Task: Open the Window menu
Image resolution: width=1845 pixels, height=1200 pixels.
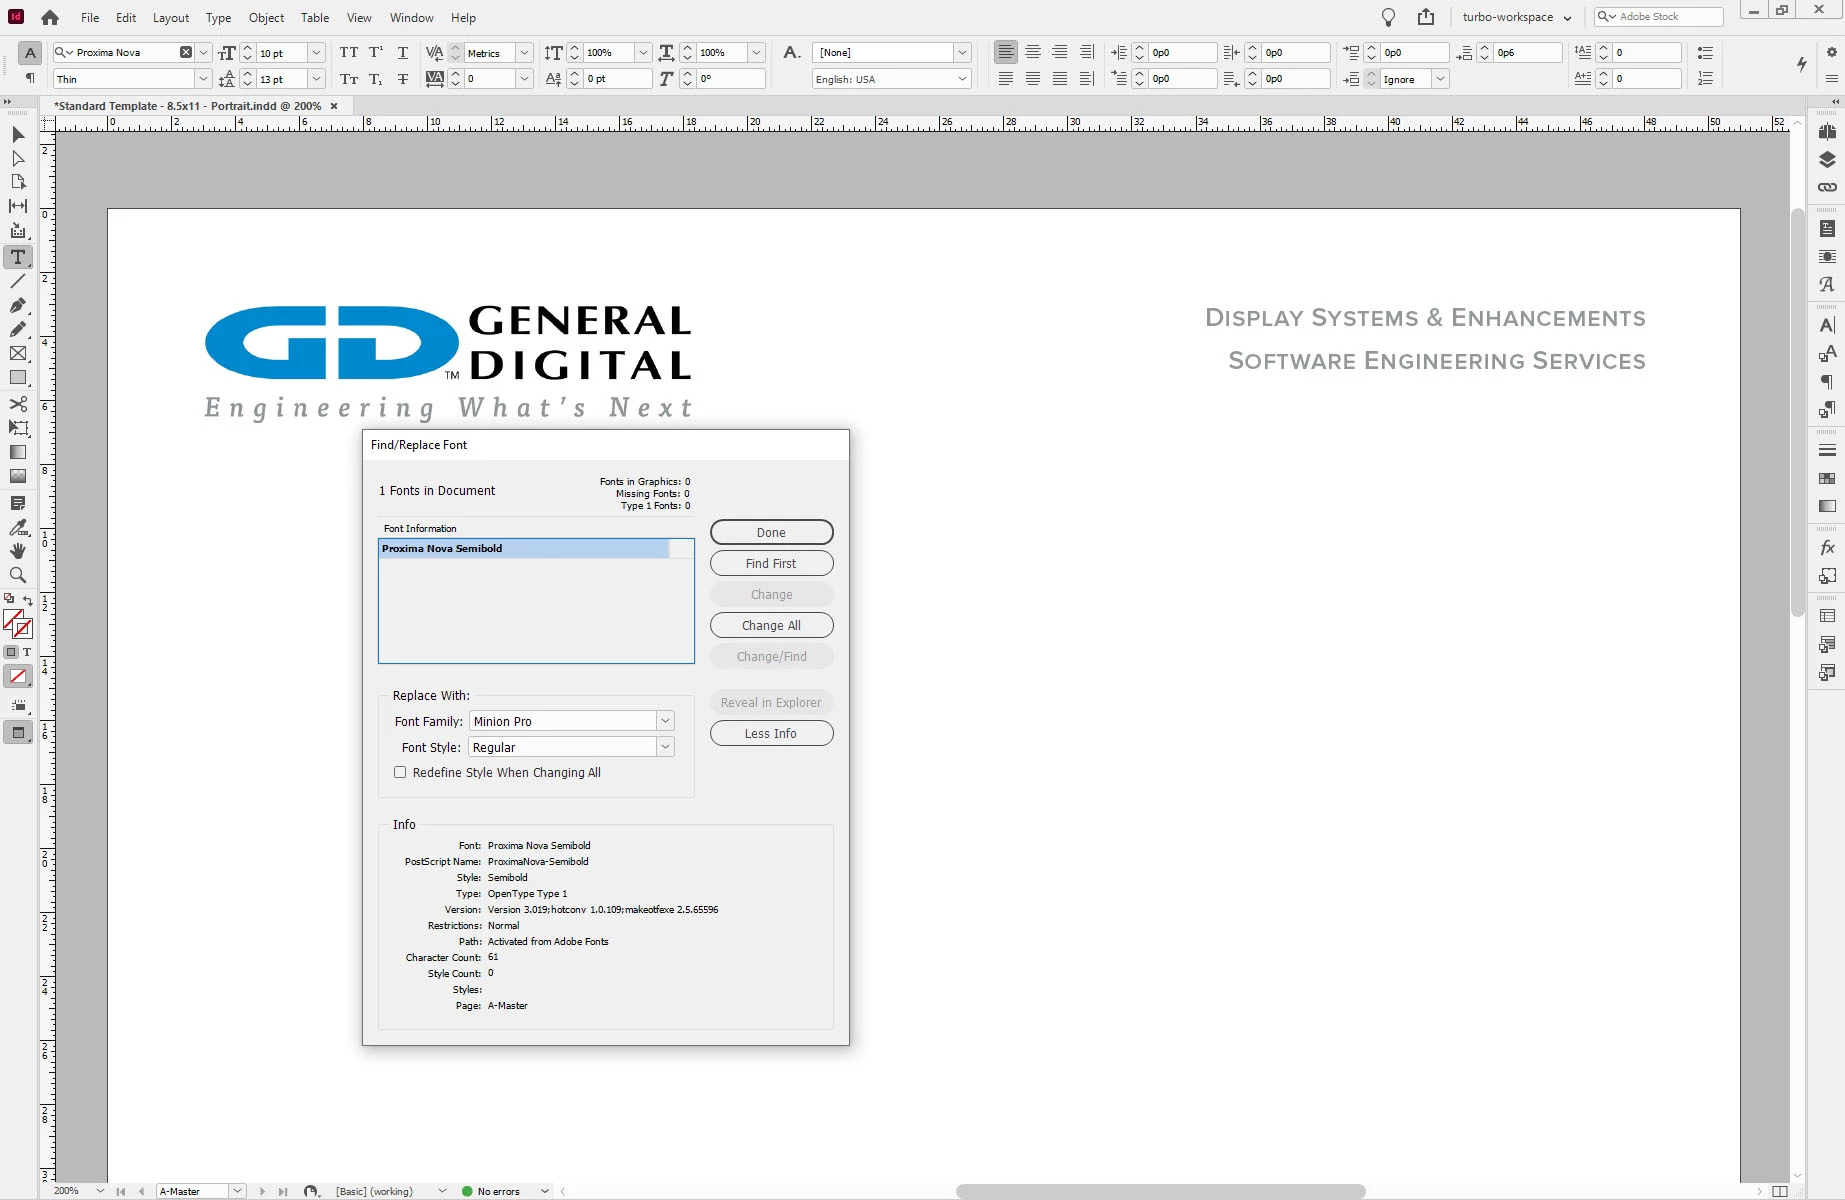Action: [412, 17]
